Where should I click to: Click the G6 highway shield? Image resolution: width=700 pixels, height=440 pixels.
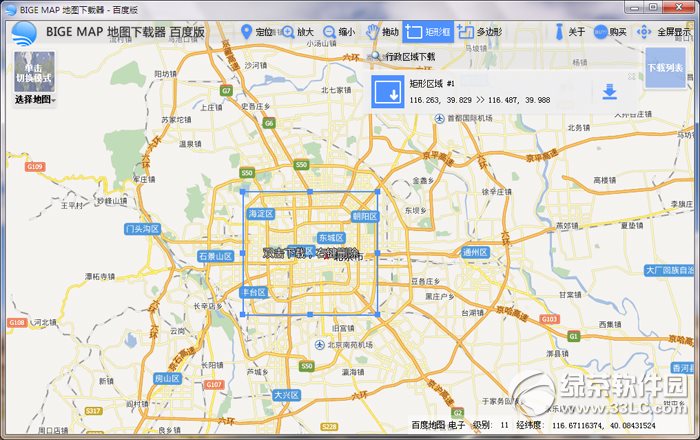[269, 123]
